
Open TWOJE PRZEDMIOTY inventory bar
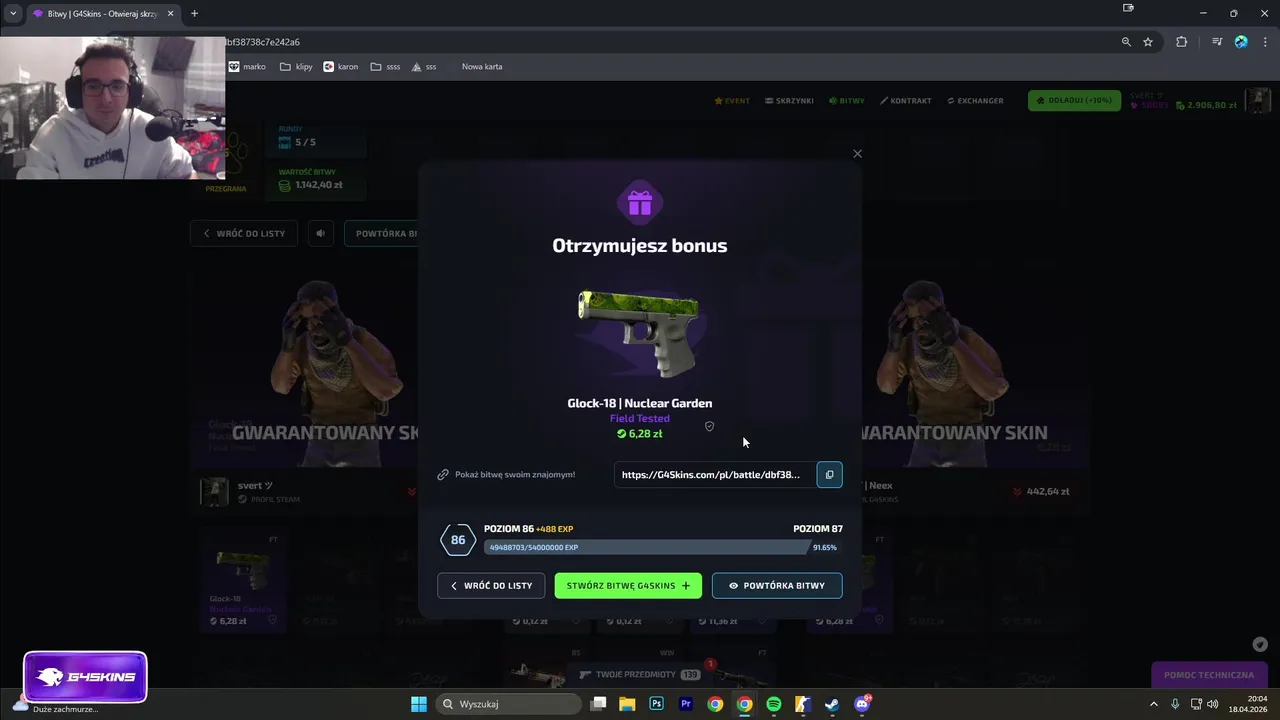(640, 674)
